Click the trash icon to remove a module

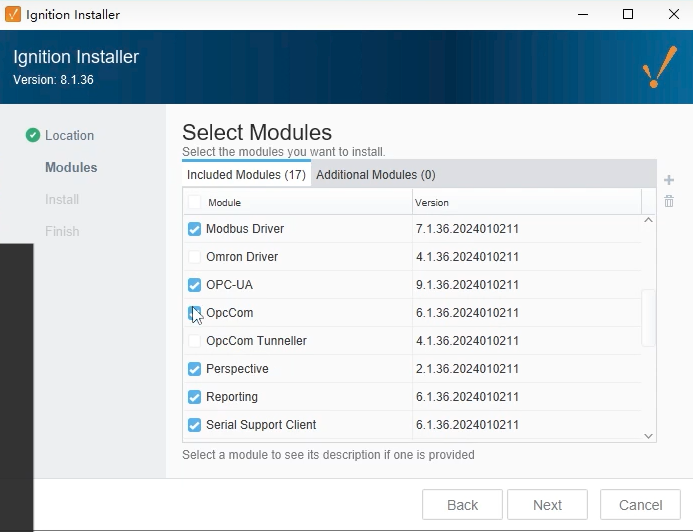(x=669, y=201)
